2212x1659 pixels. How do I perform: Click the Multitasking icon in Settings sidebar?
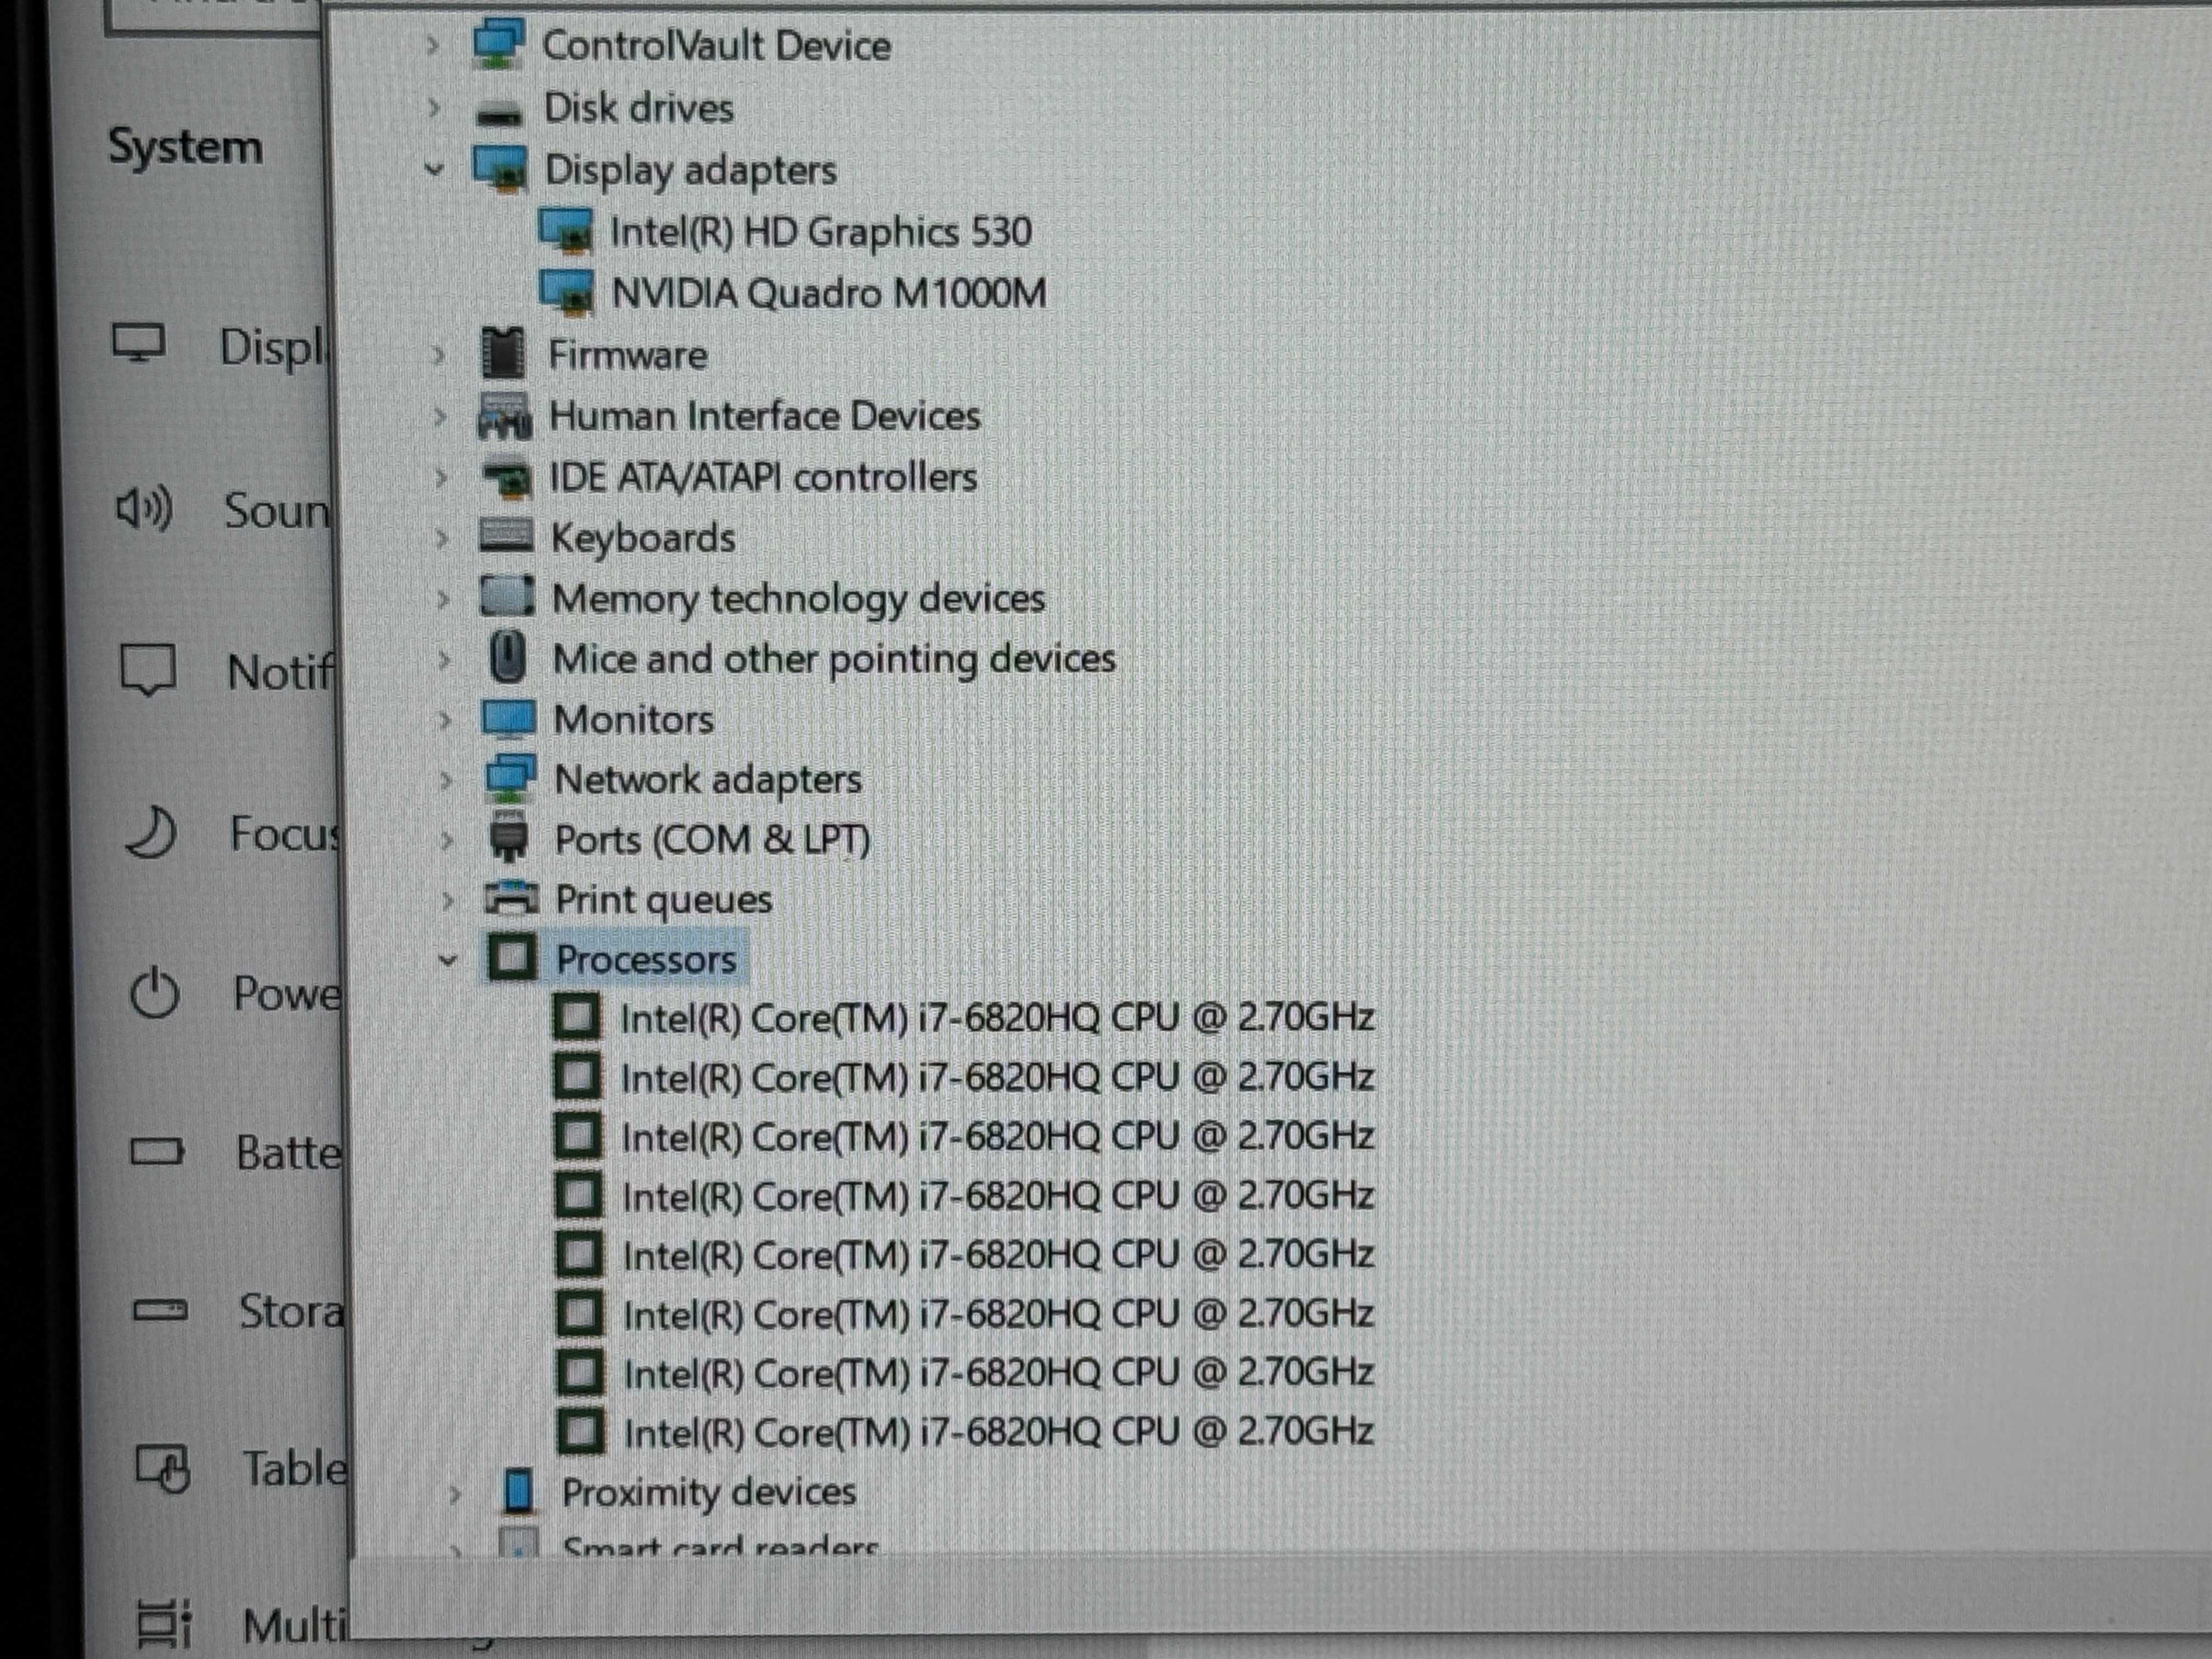click(x=164, y=1623)
